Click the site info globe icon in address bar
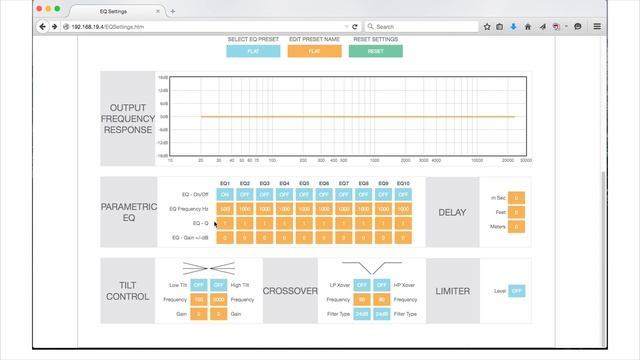640x360 pixels. [66, 27]
